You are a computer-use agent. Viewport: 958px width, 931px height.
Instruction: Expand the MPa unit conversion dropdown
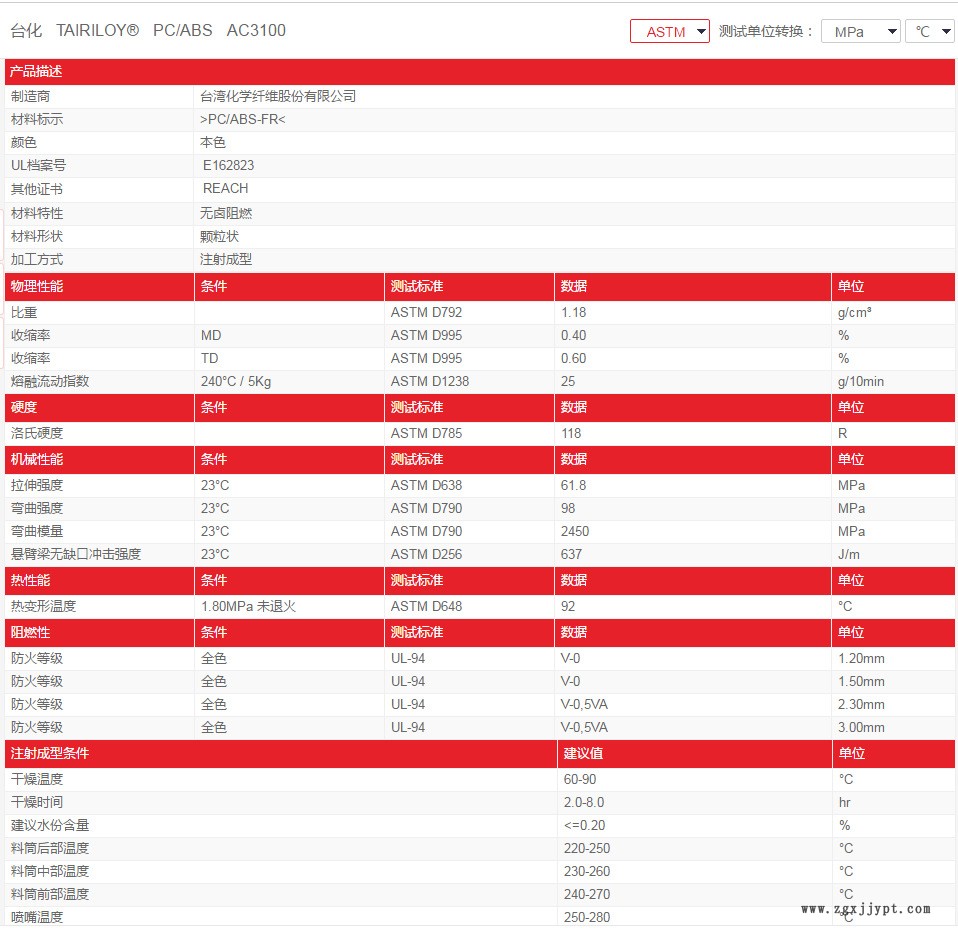[860, 31]
